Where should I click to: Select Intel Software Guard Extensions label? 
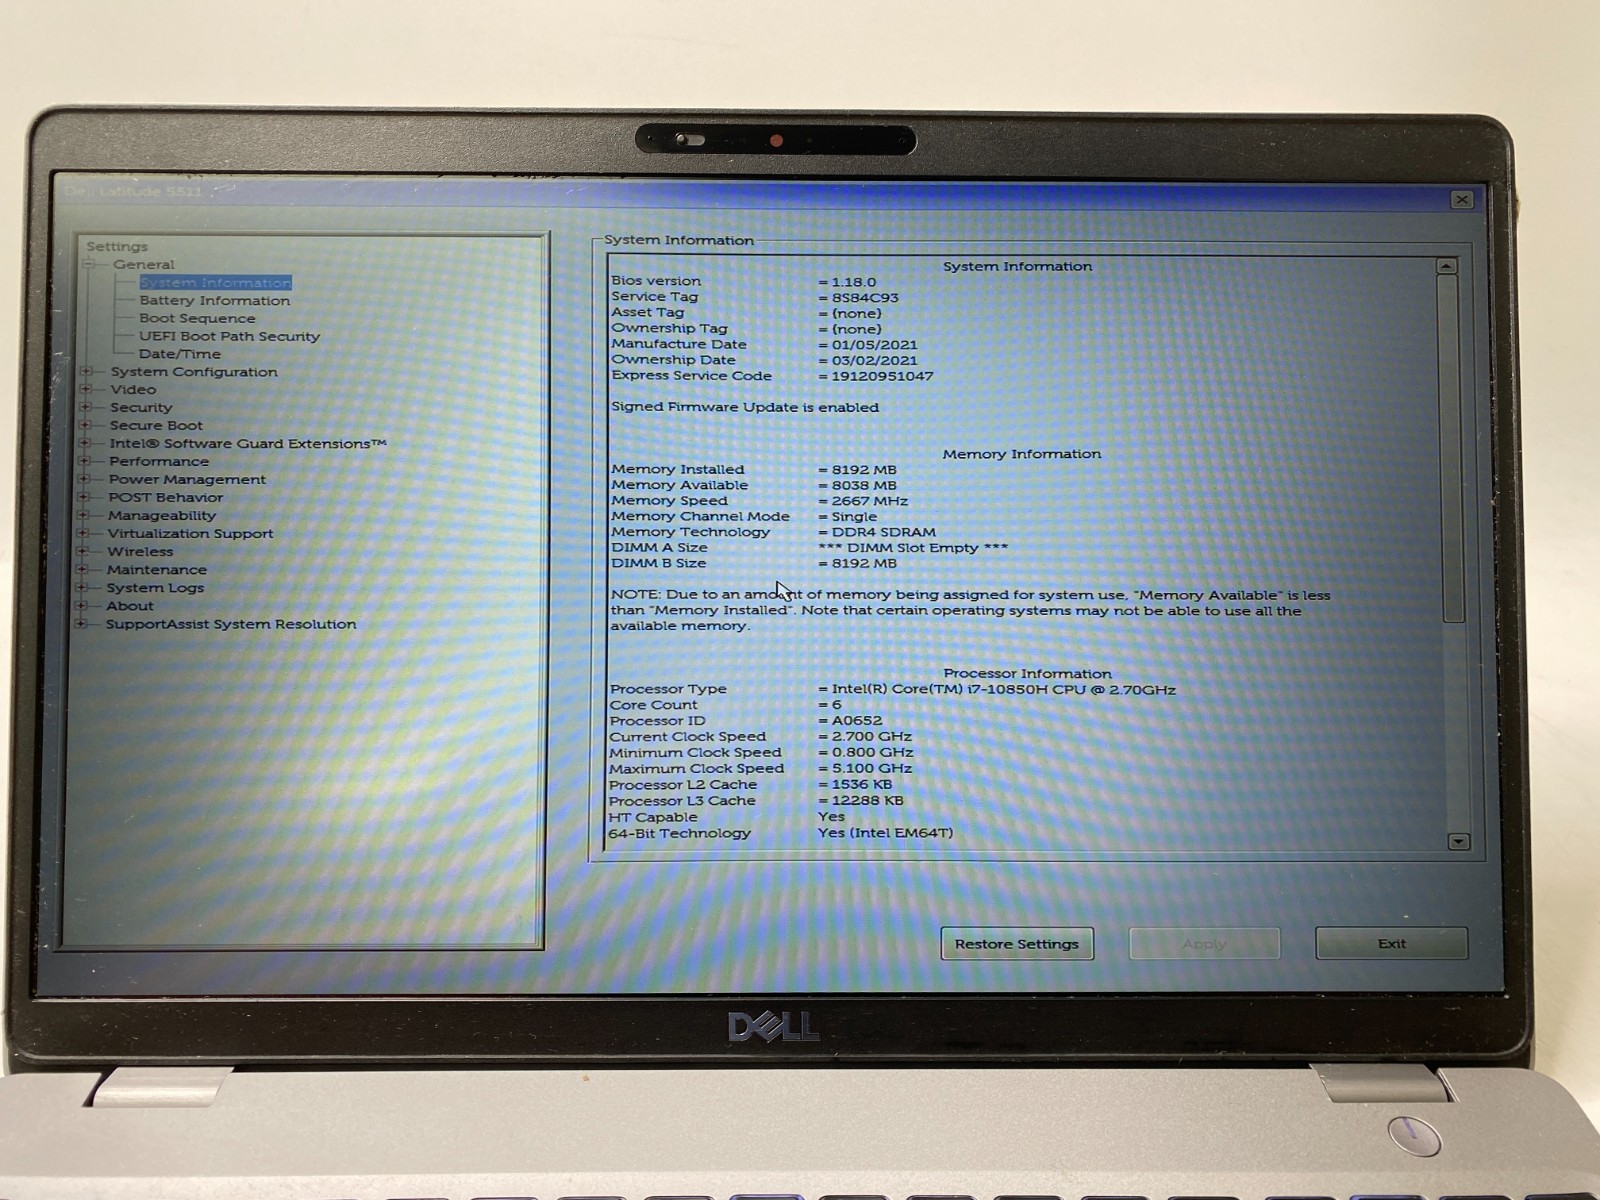[x=248, y=443]
